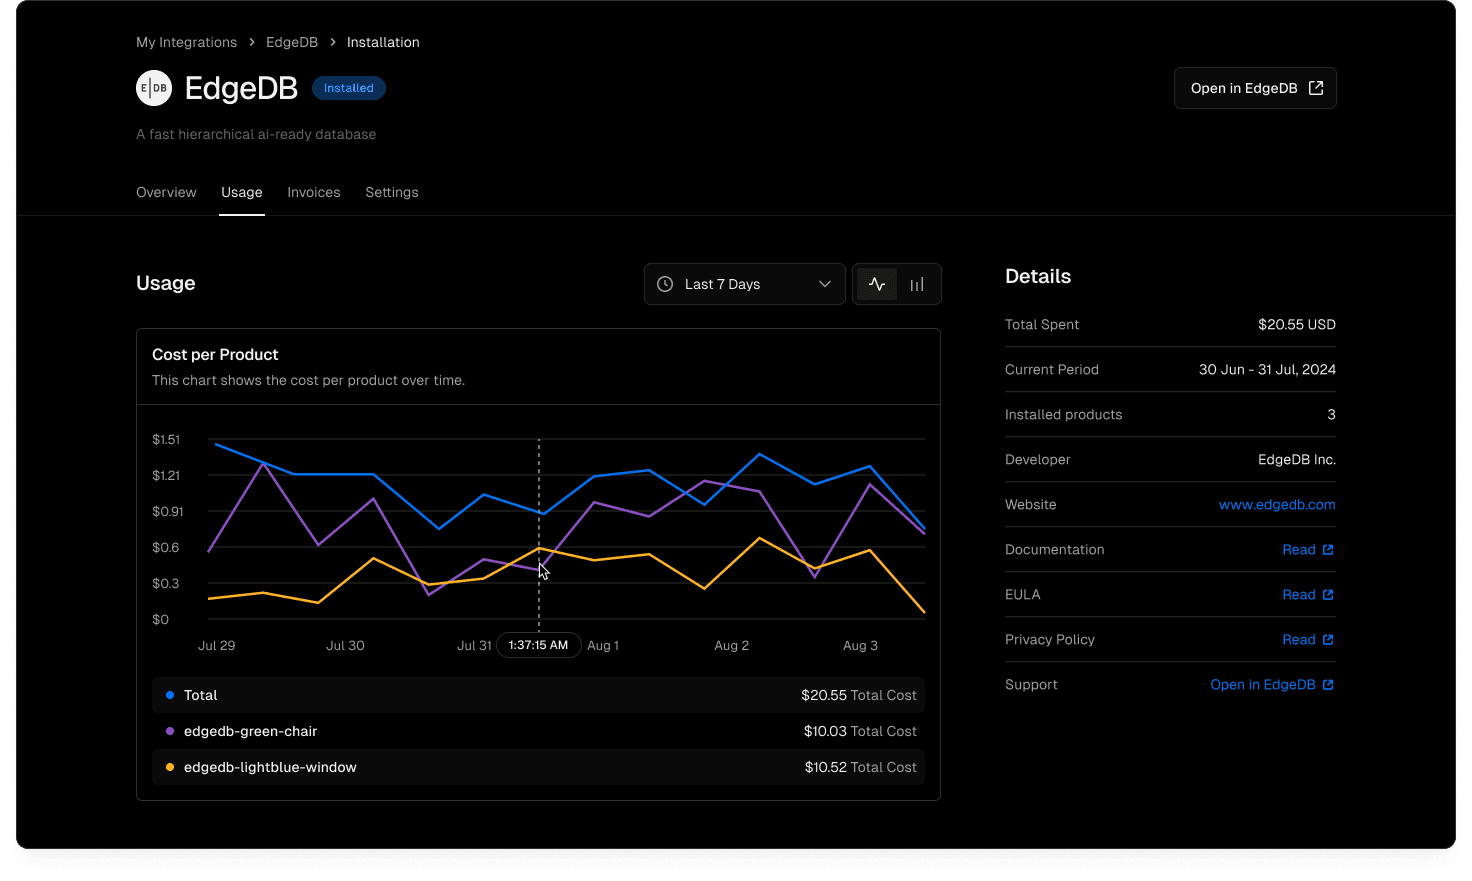
Task: Click external link icon beside Privacy Policy Read
Action: click(x=1328, y=640)
